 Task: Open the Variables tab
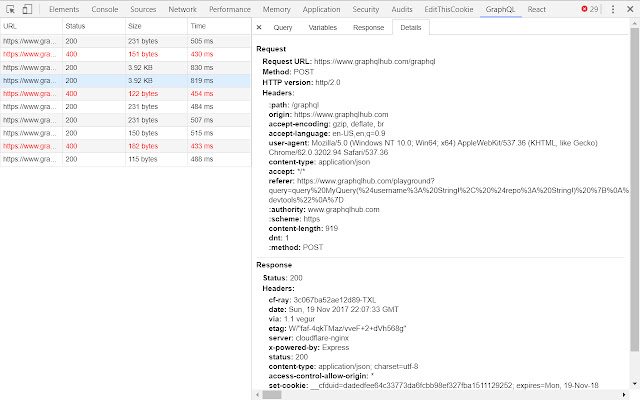322,28
